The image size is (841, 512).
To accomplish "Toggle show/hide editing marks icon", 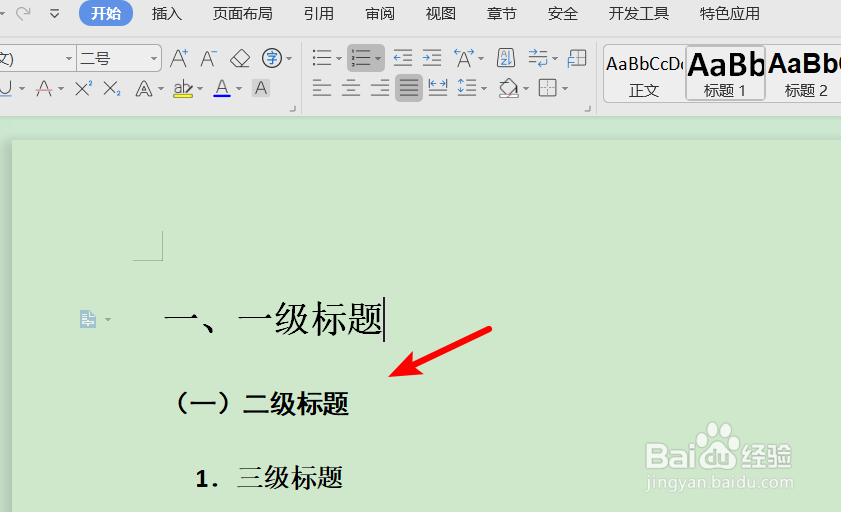I will point(538,58).
